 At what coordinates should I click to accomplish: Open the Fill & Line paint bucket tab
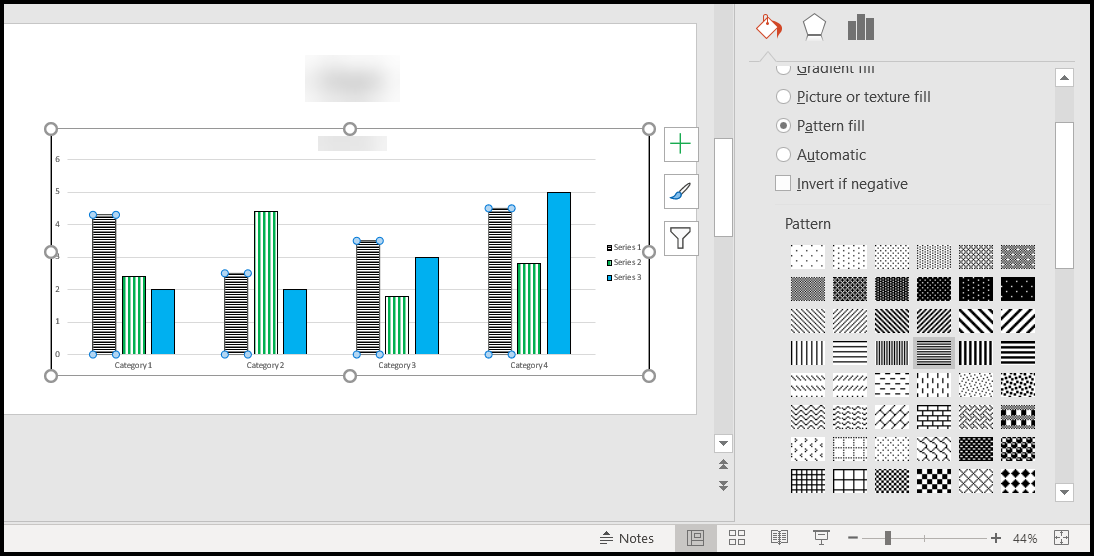click(x=768, y=28)
